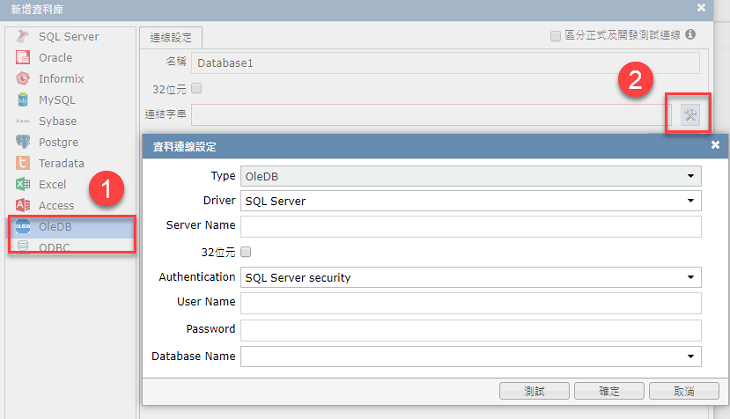Toggle 32位元 checkbox under the 名稱 field
The height and width of the screenshot is (419, 730).
click(196, 88)
